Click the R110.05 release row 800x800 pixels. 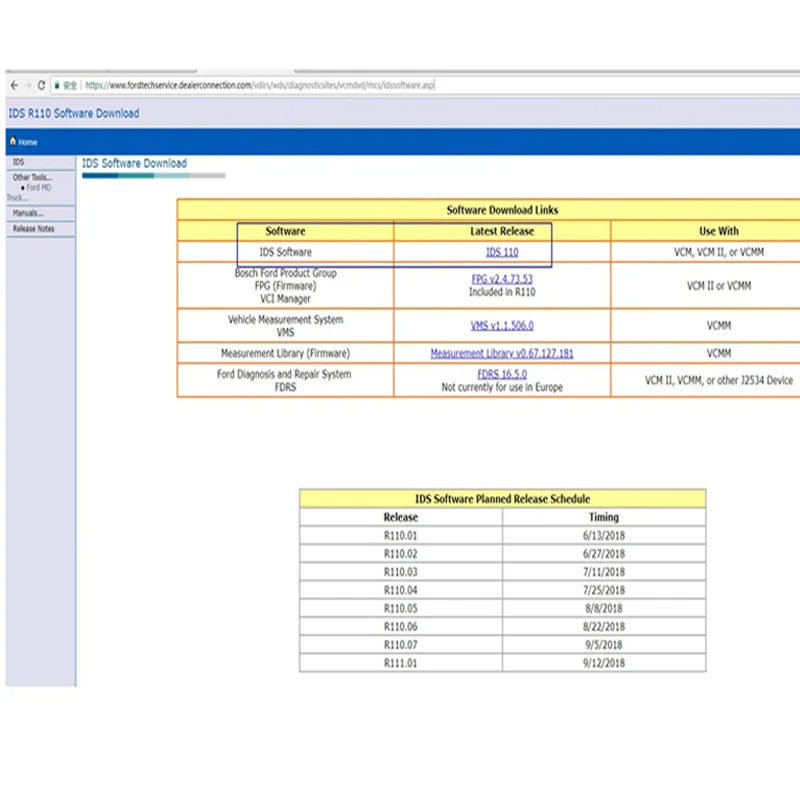coord(401,608)
